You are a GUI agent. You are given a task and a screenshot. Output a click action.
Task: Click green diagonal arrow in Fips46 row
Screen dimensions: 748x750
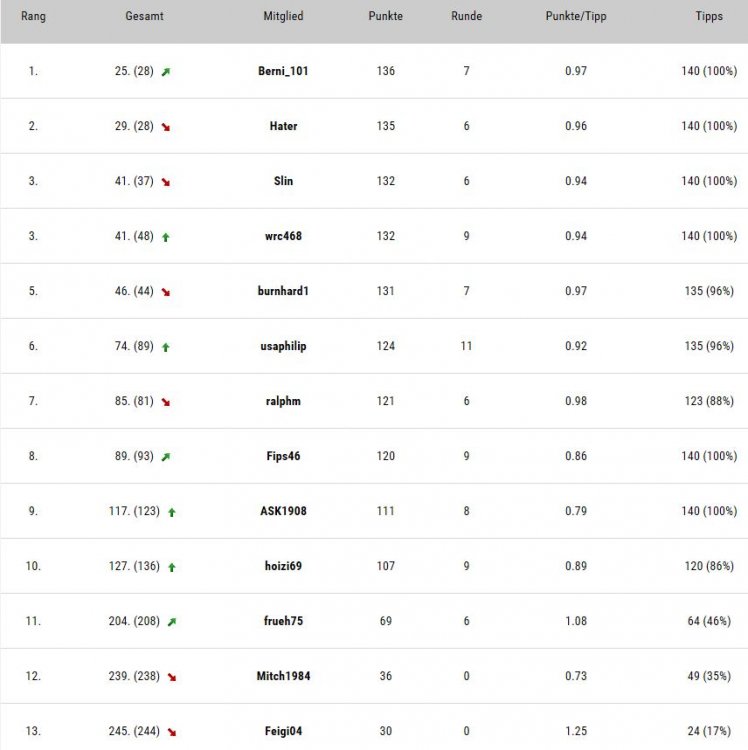pos(166,457)
